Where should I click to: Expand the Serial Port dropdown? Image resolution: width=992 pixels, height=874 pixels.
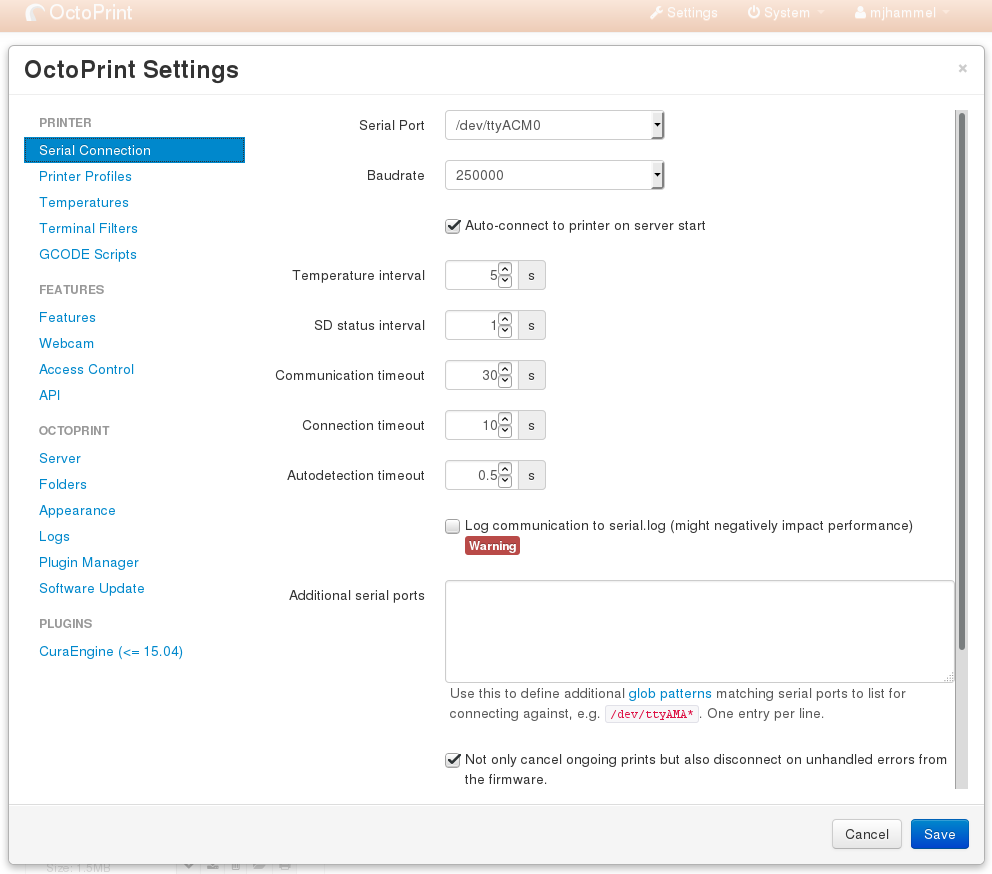[x=554, y=125]
